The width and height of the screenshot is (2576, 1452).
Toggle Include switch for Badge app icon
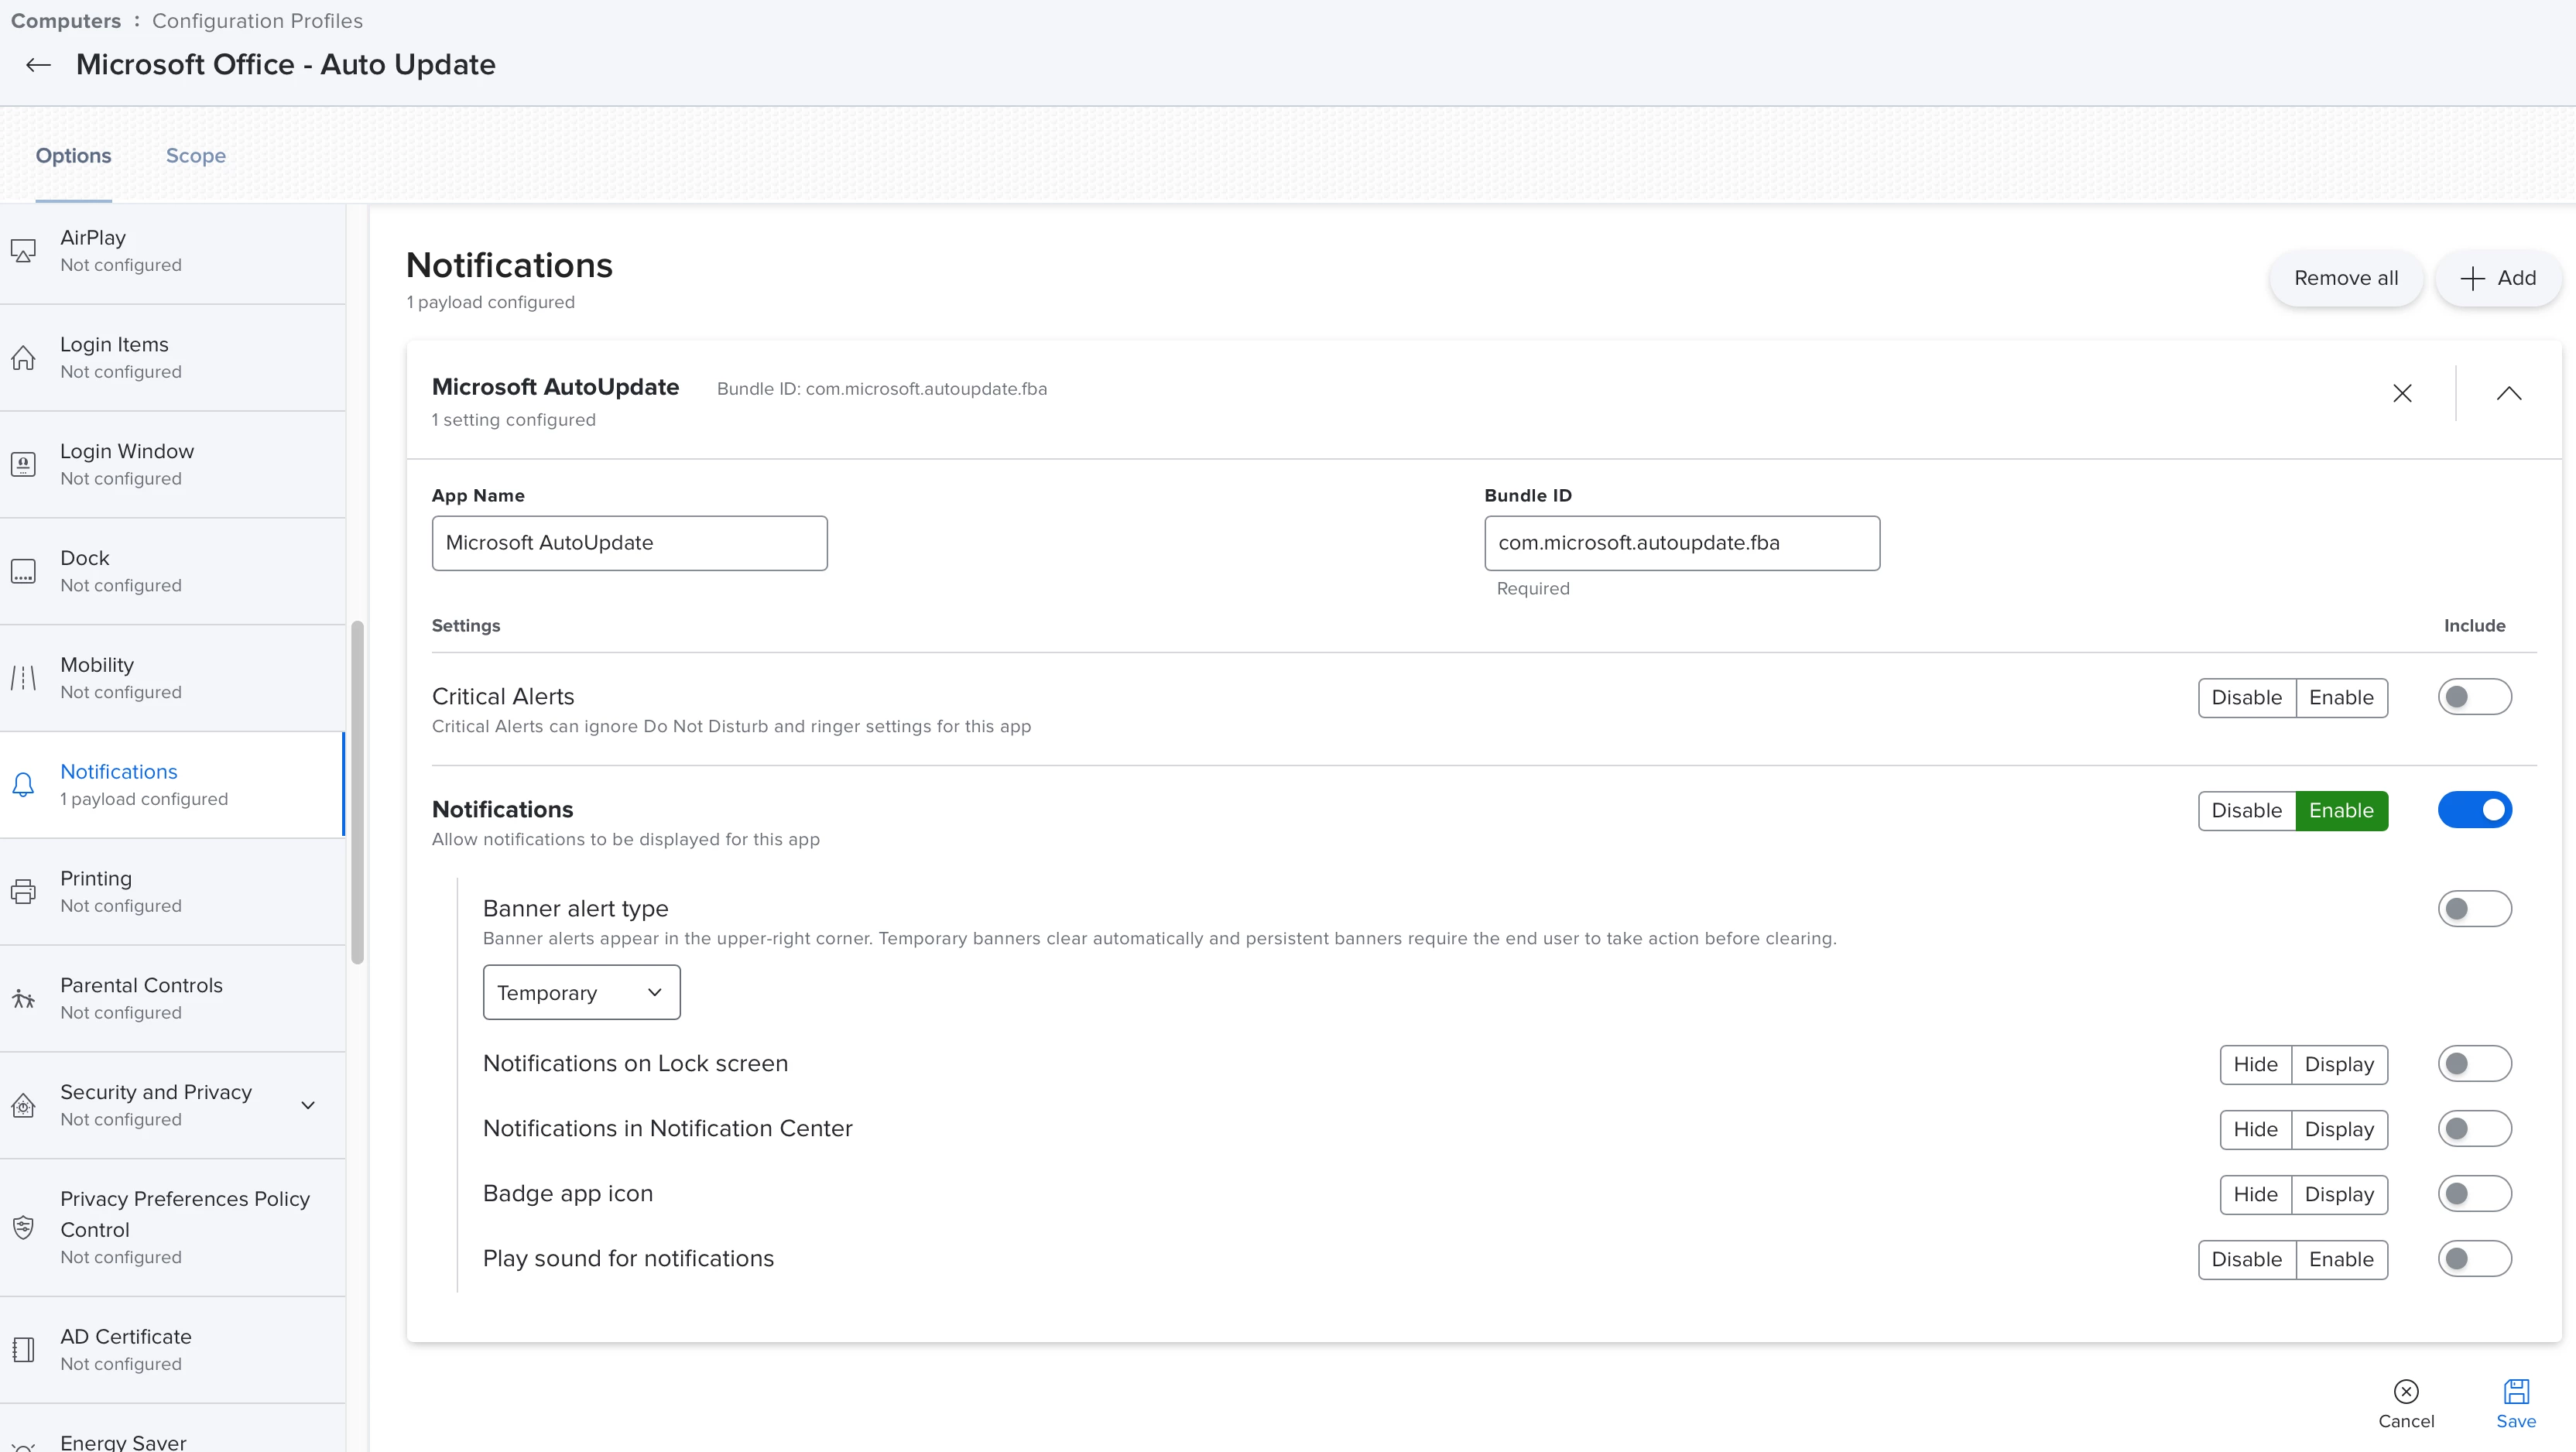tap(2474, 1194)
